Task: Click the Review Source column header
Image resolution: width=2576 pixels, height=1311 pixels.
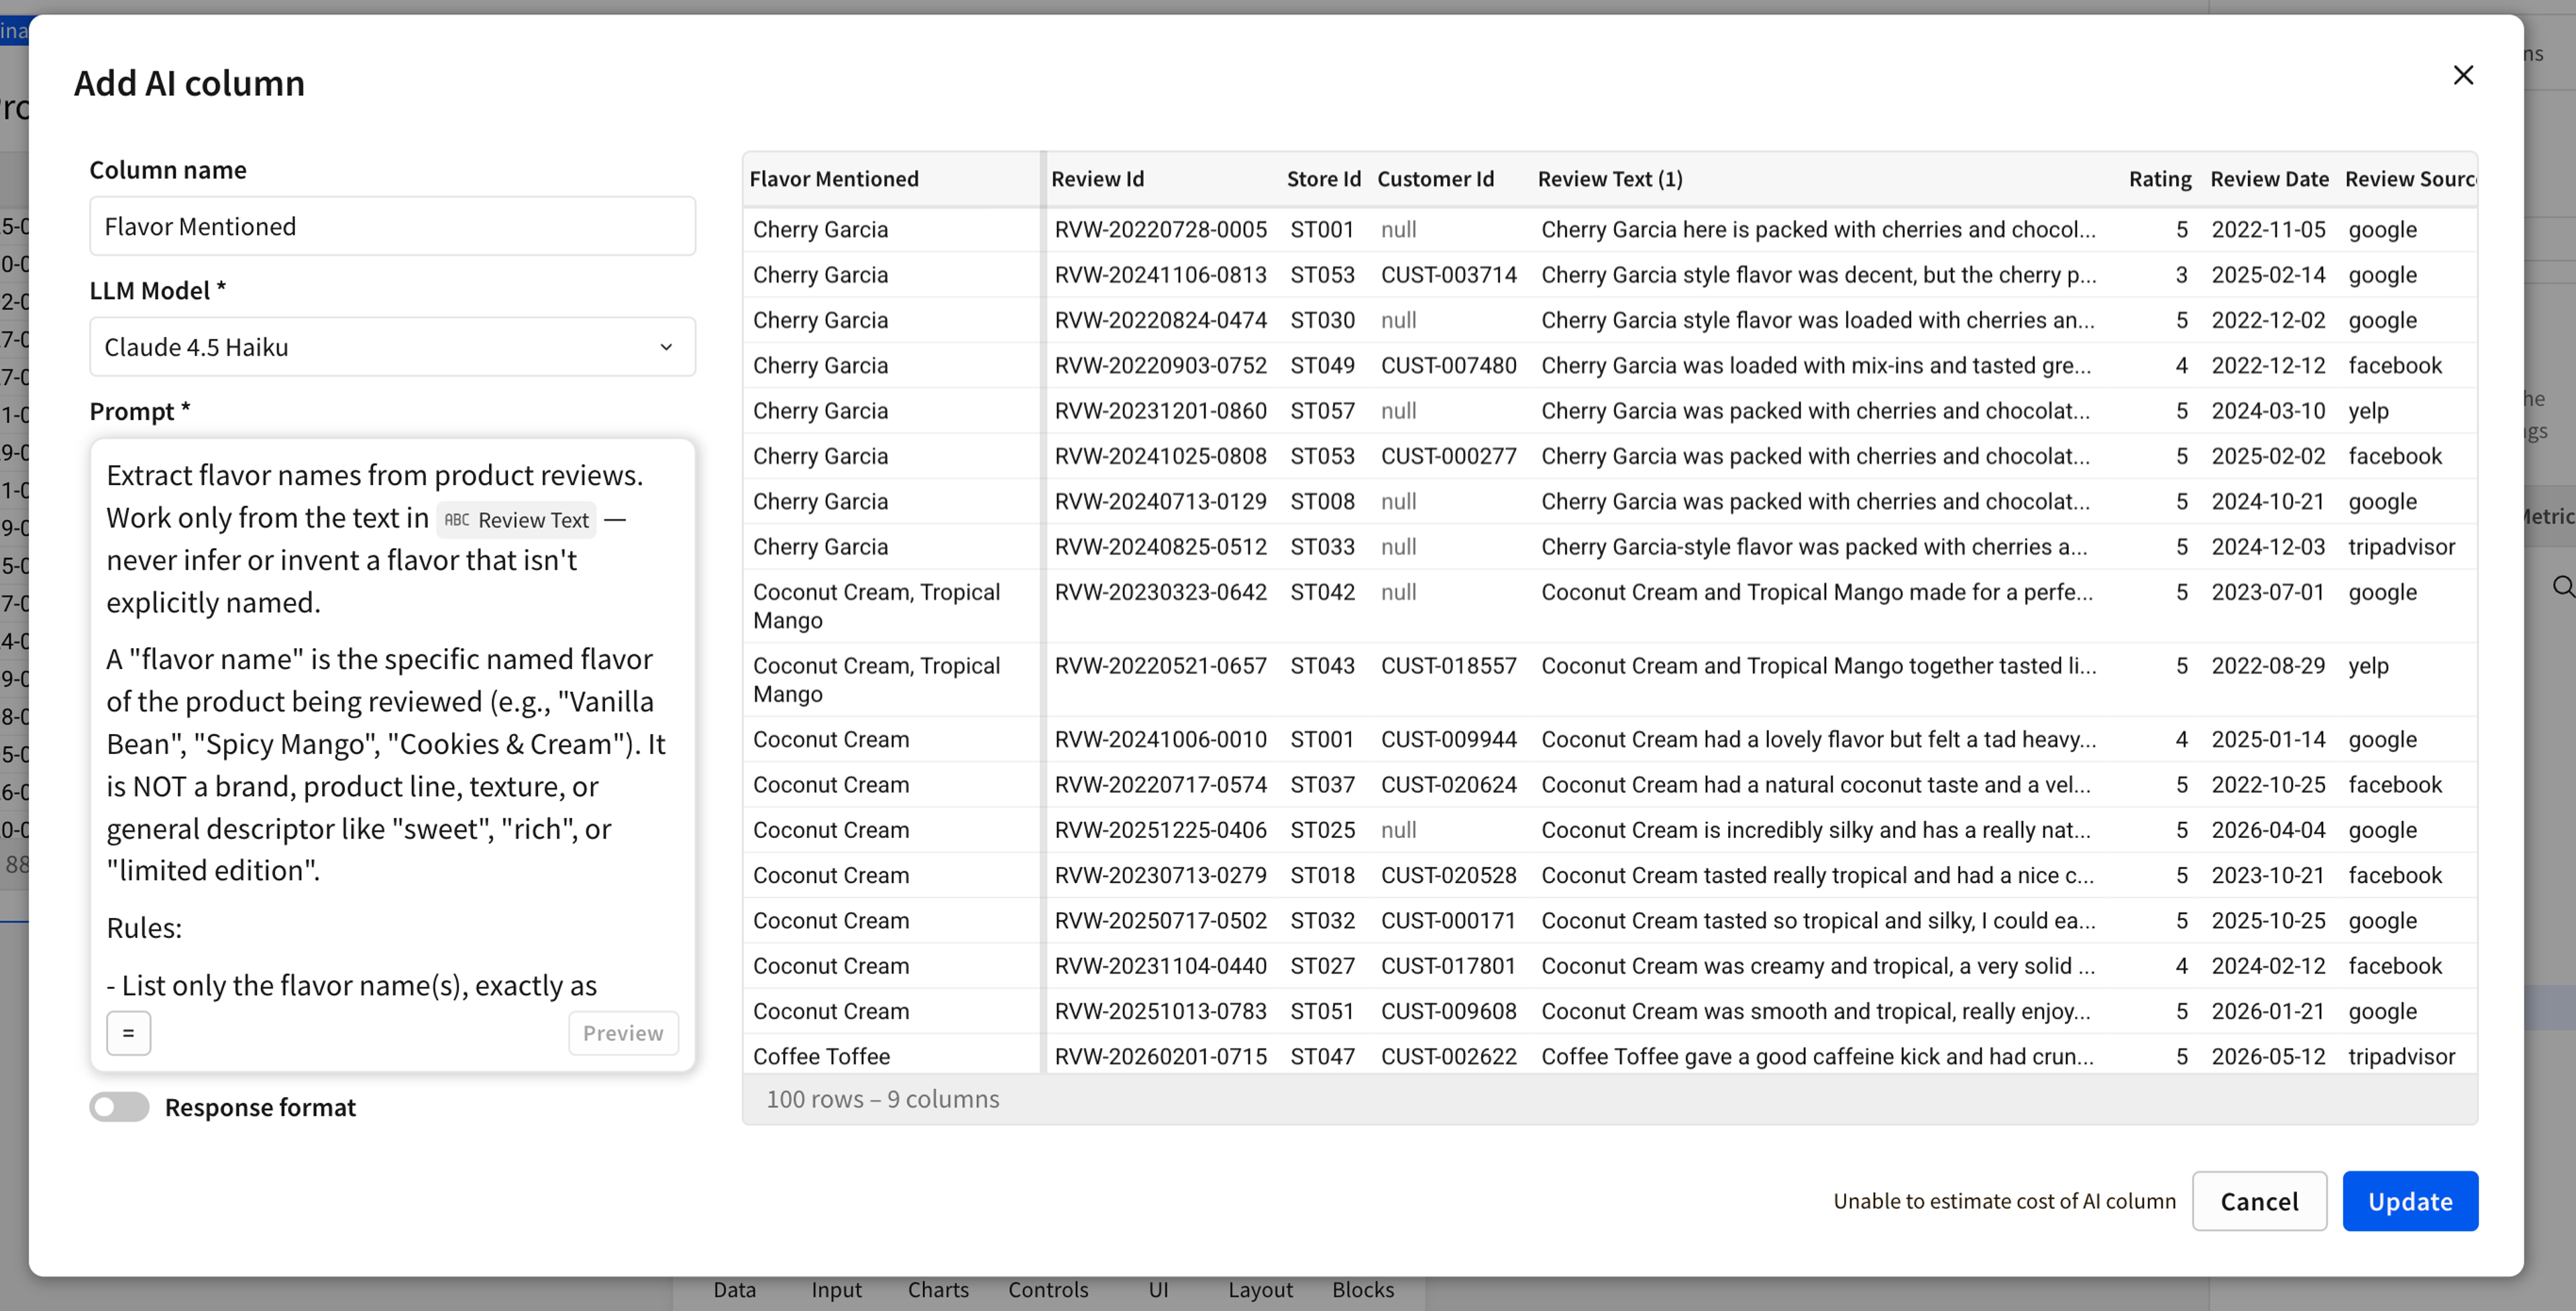Action: (x=2410, y=179)
